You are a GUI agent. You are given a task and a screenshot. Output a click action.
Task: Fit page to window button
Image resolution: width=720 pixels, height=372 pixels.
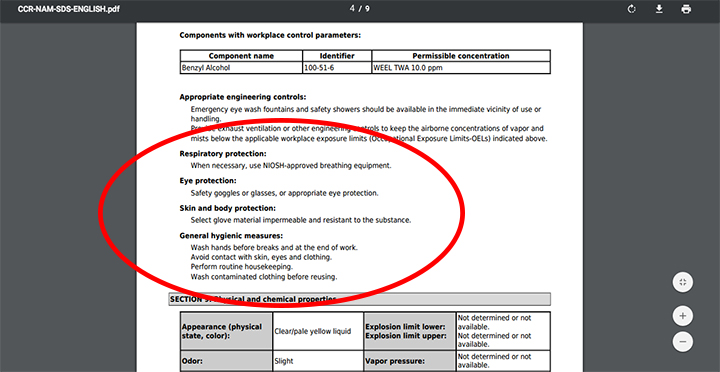click(x=683, y=282)
